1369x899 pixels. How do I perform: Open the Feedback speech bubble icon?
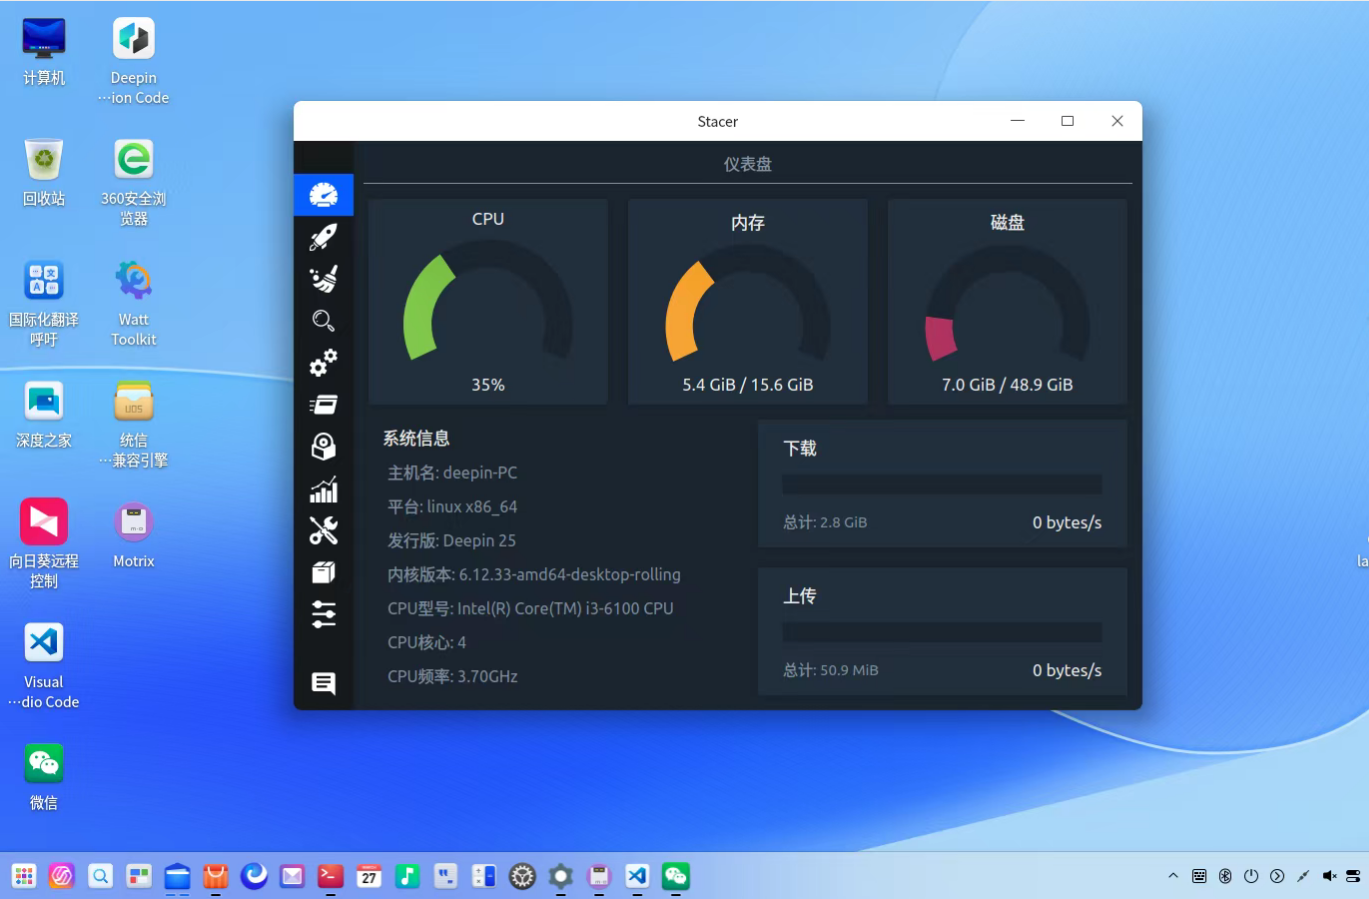point(323,683)
